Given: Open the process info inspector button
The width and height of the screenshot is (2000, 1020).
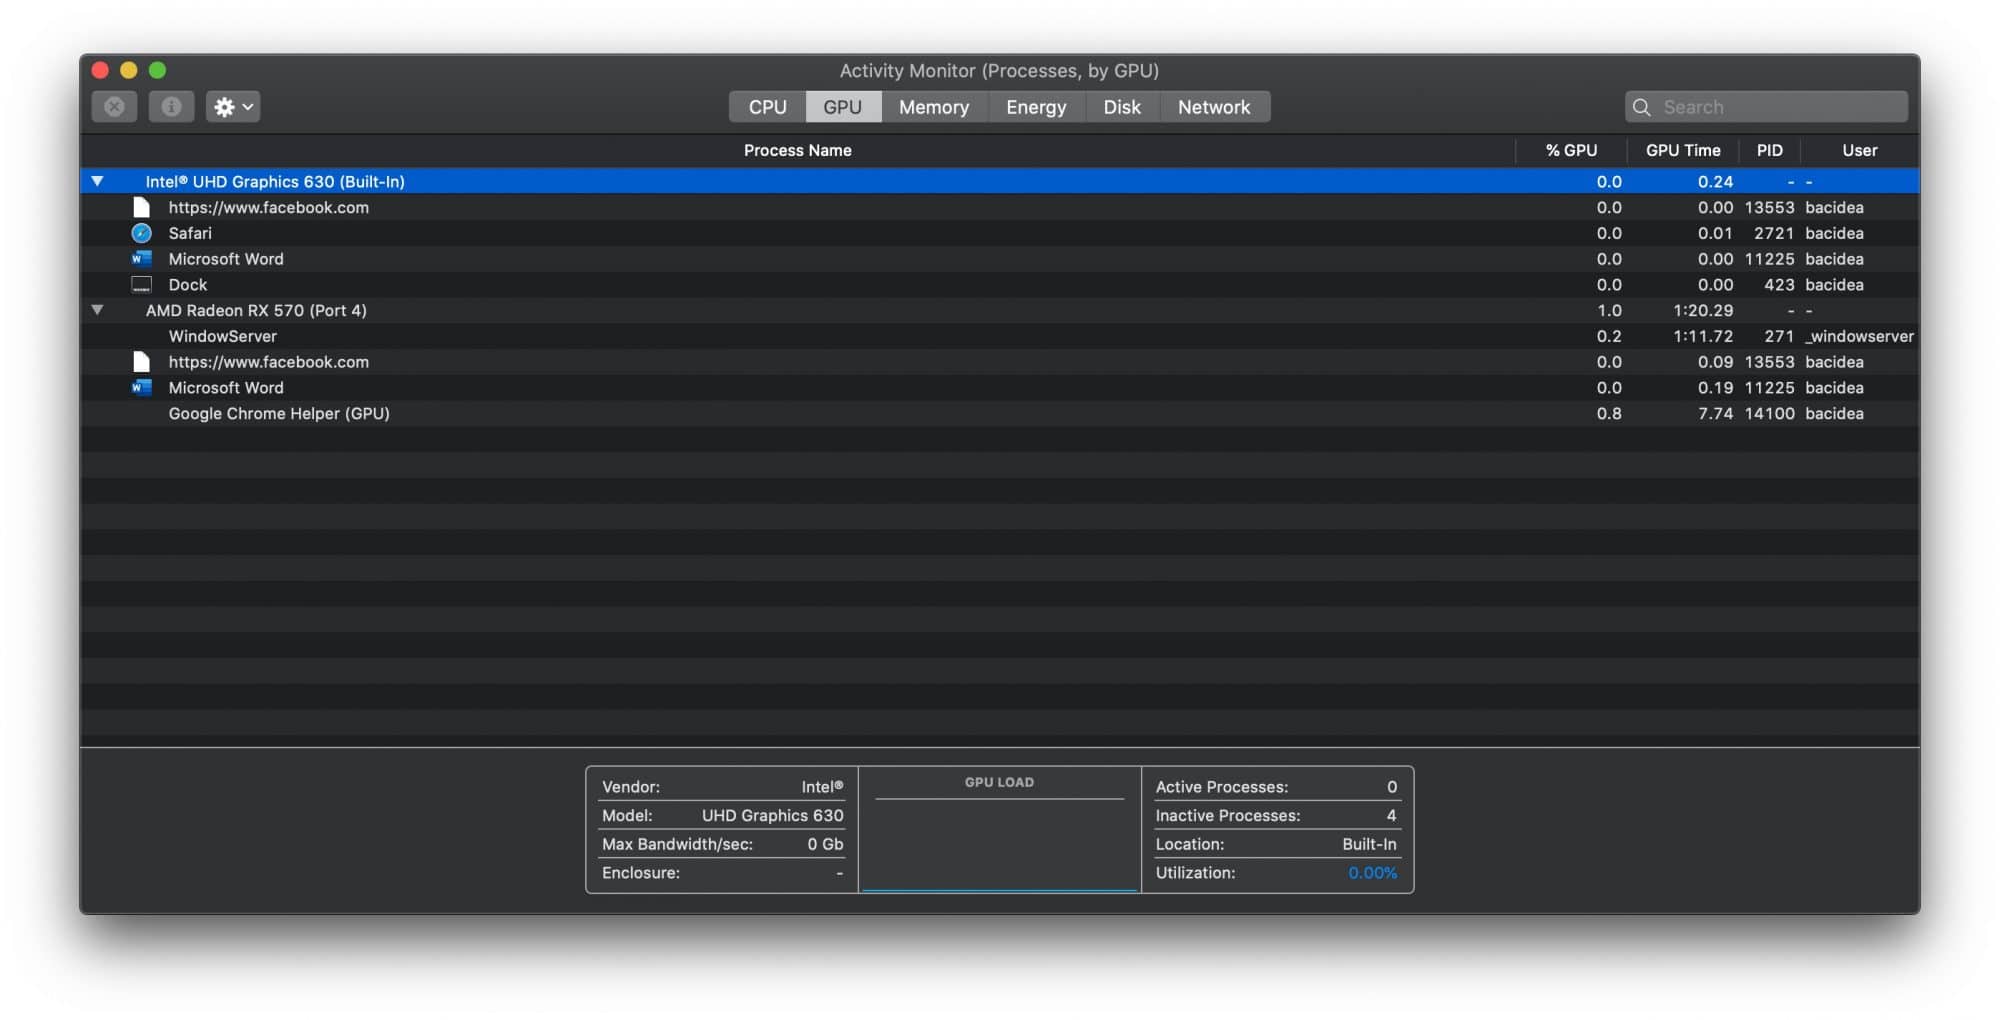Looking at the screenshot, I should [171, 107].
